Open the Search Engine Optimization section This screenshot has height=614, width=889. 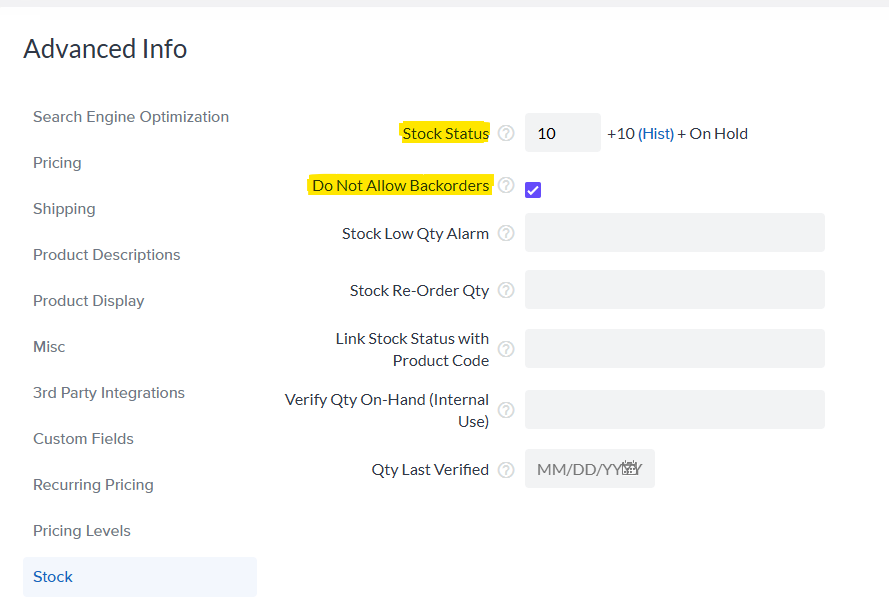coord(131,117)
